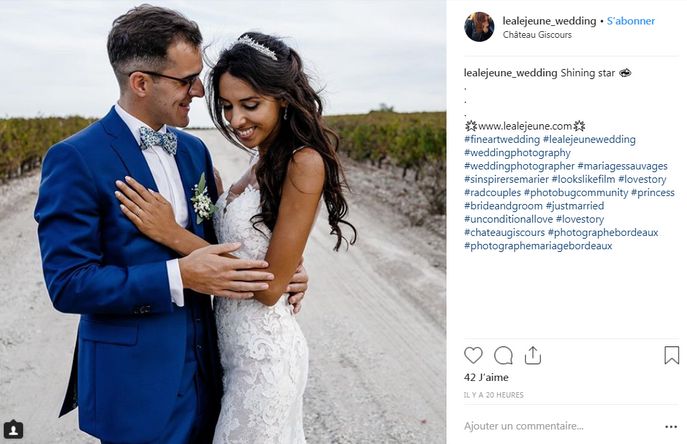Viewport: 687px width, 444px height.
Task: Open the three-dot more options menu
Action: coord(671,426)
